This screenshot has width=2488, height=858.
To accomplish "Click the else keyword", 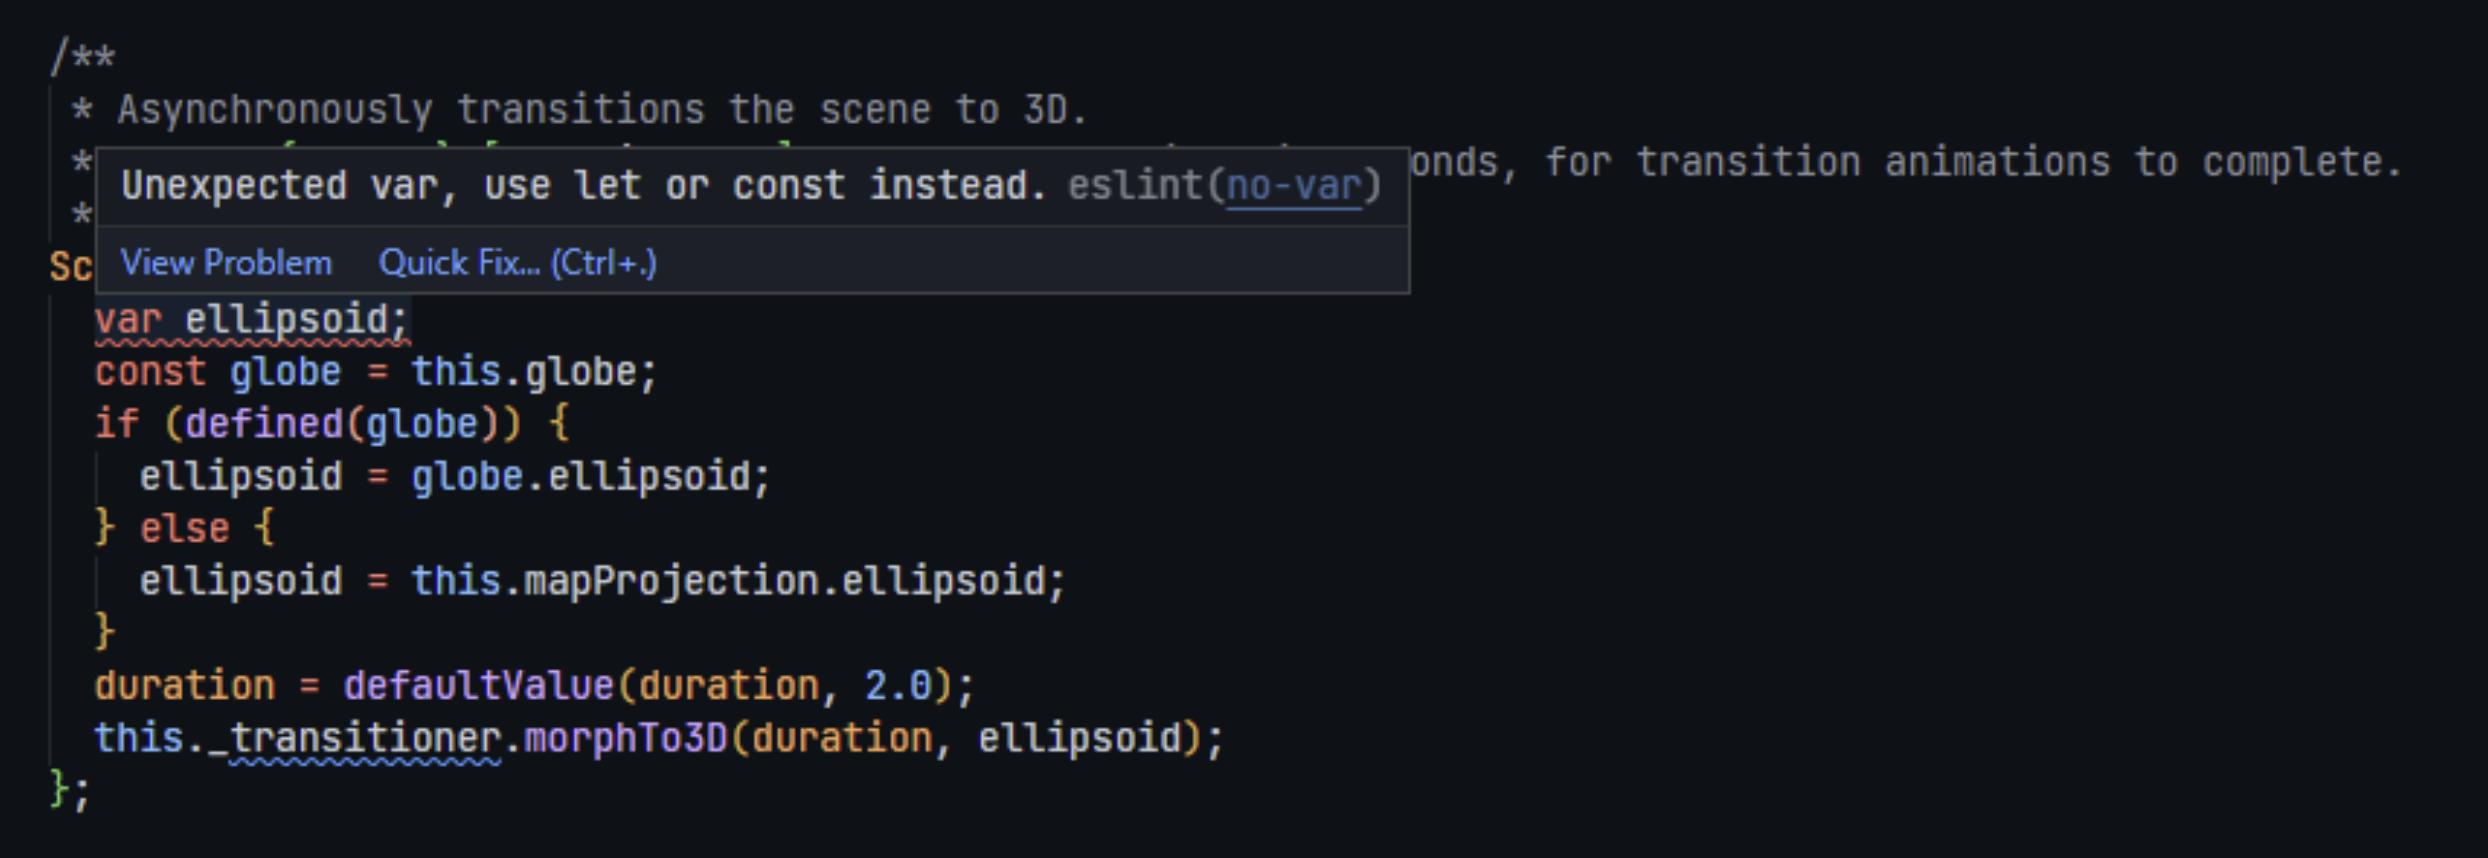I will [x=183, y=527].
